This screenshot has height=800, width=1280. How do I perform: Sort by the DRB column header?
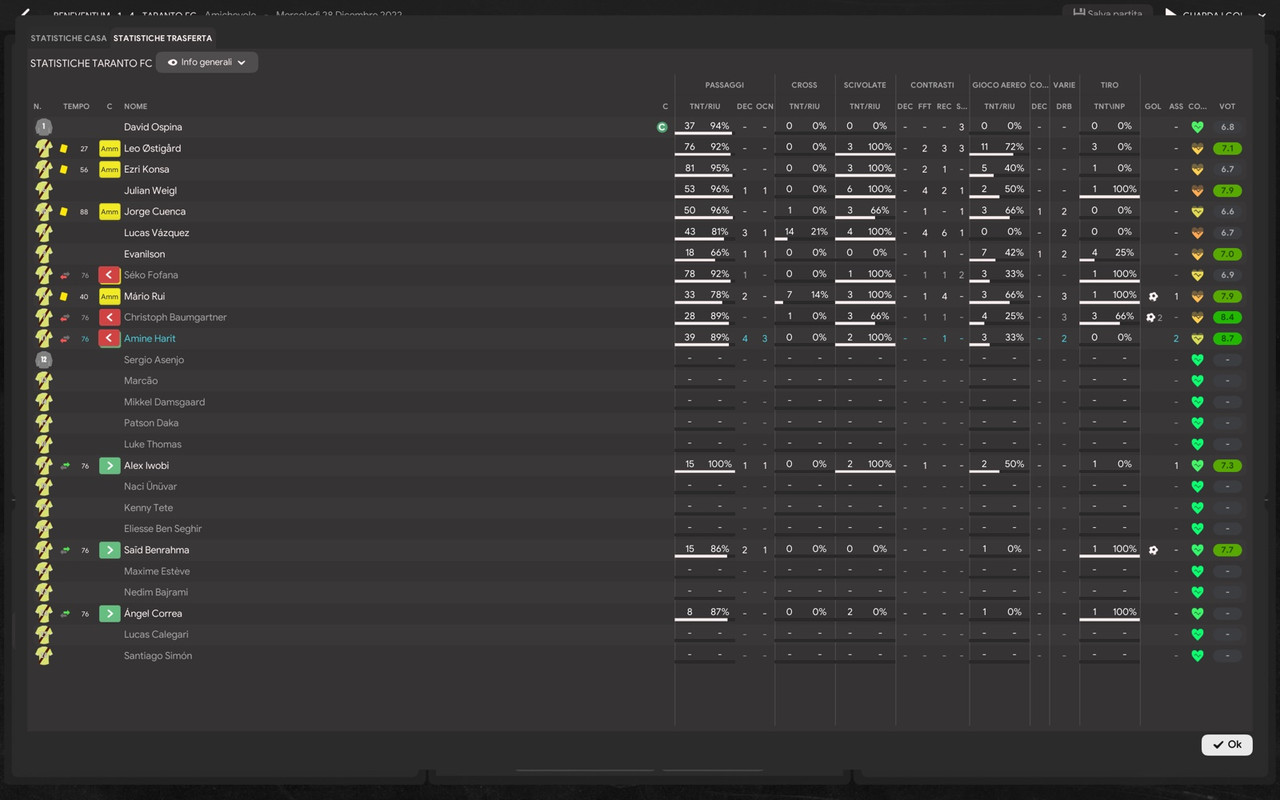[x=1064, y=106]
